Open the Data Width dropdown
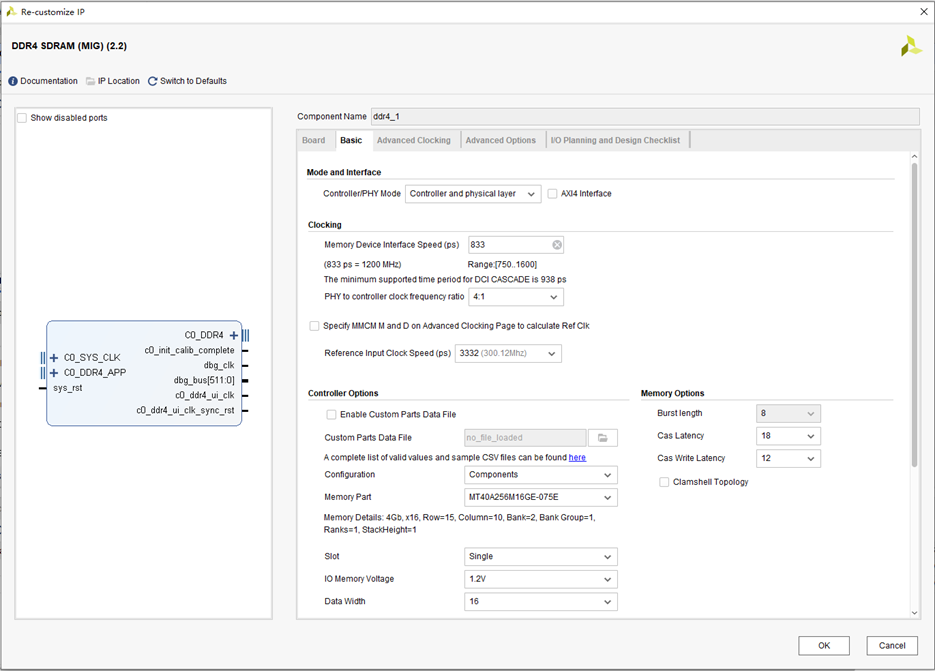Viewport: 935px width, 671px height. tap(540, 602)
